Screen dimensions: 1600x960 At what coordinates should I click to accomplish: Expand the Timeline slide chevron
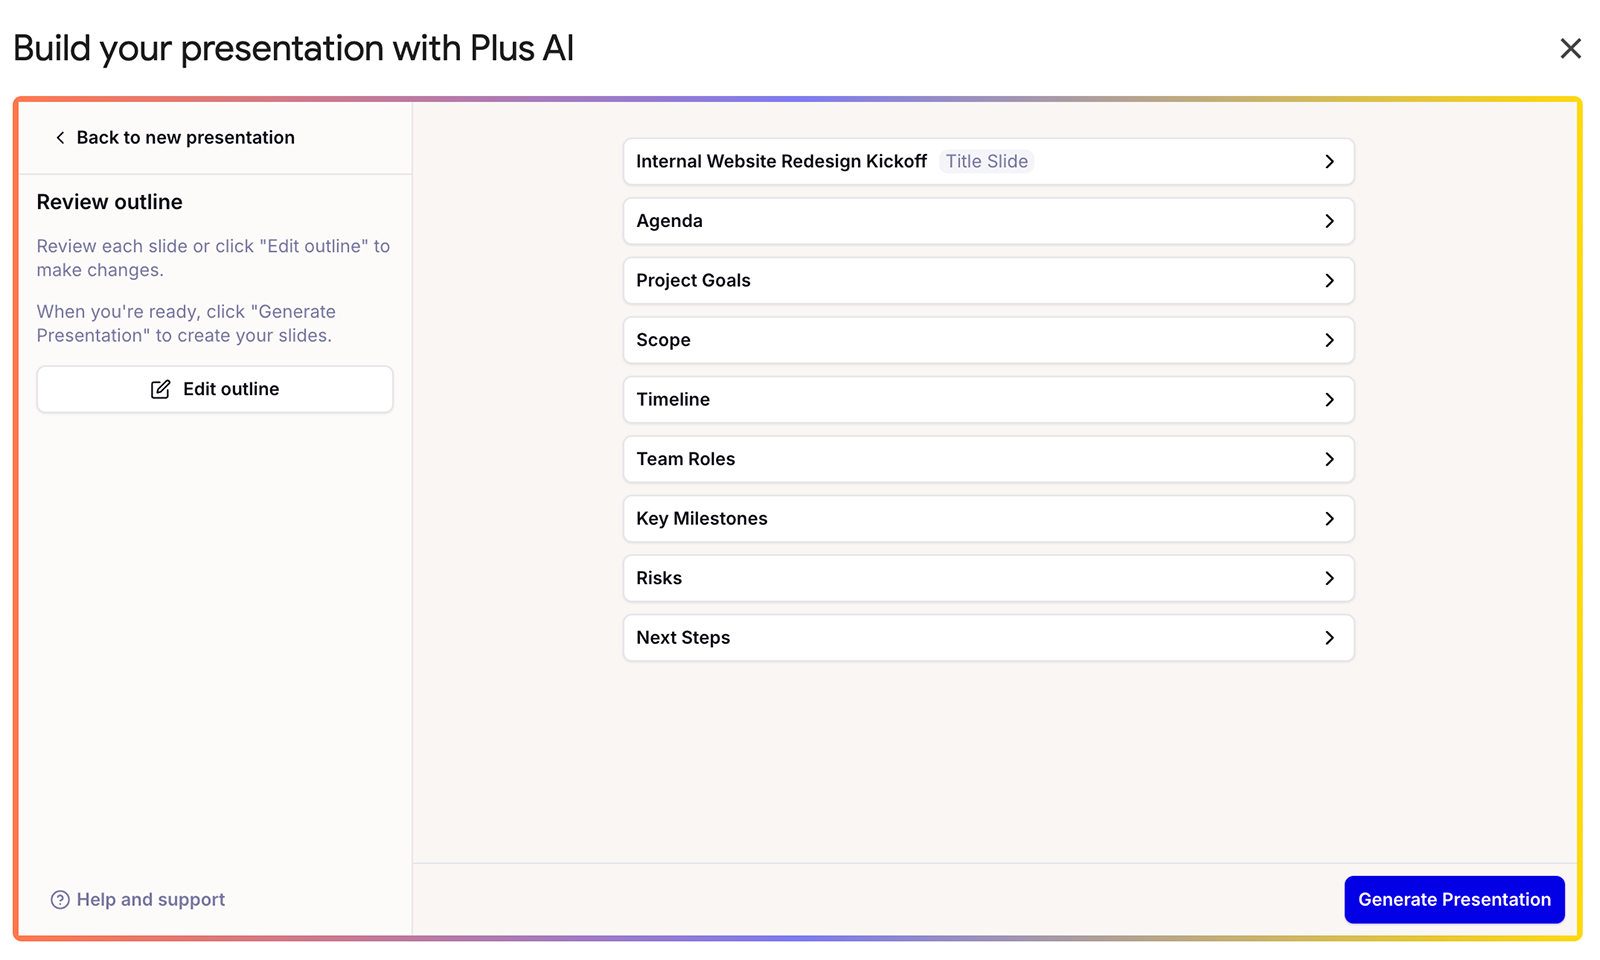pos(1329,400)
